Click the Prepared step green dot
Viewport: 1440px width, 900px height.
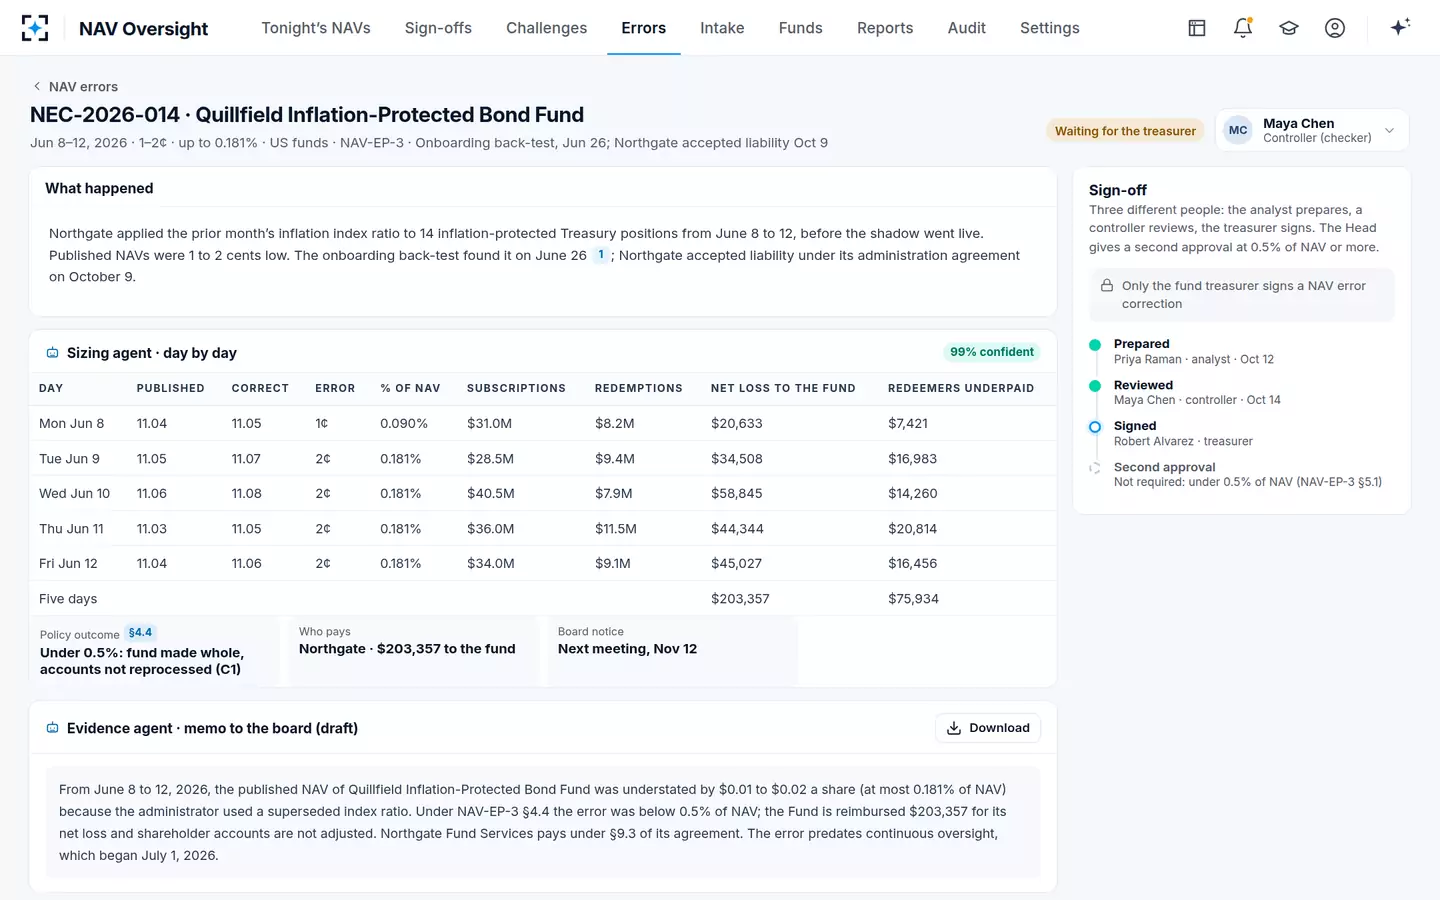(1095, 345)
